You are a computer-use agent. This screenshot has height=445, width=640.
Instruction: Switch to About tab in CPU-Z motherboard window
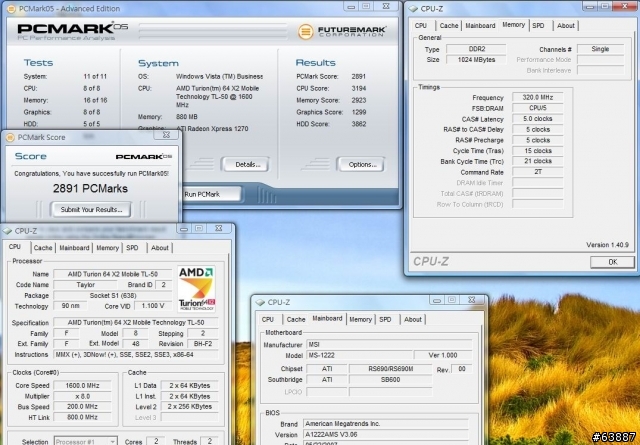[413, 319]
